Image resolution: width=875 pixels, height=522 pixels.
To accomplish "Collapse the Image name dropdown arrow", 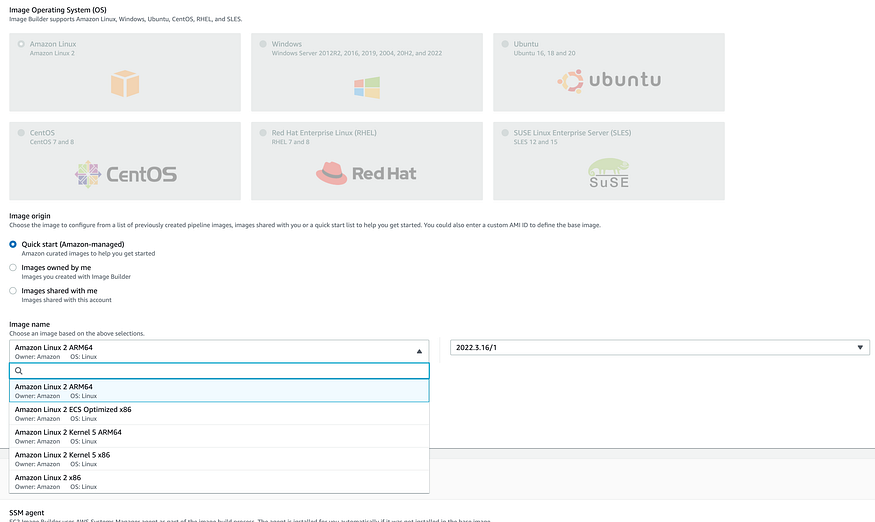I will [418, 348].
